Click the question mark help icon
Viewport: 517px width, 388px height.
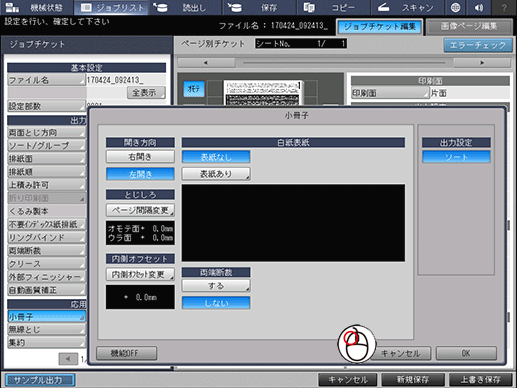tap(504, 7)
